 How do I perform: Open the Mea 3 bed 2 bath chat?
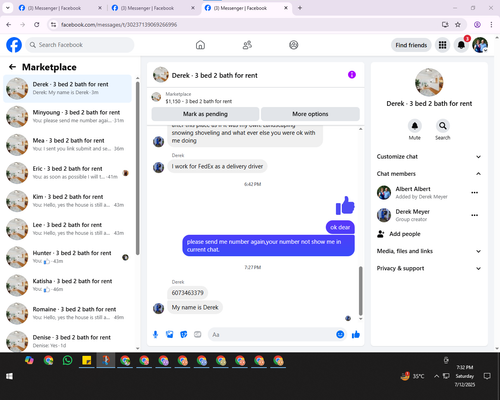[67, 144]
